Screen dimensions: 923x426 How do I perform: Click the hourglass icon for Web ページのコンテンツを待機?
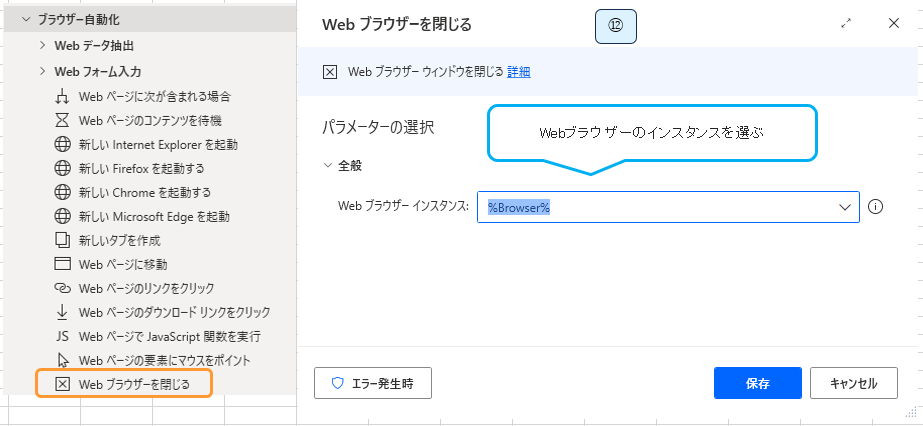pos(62,120)
